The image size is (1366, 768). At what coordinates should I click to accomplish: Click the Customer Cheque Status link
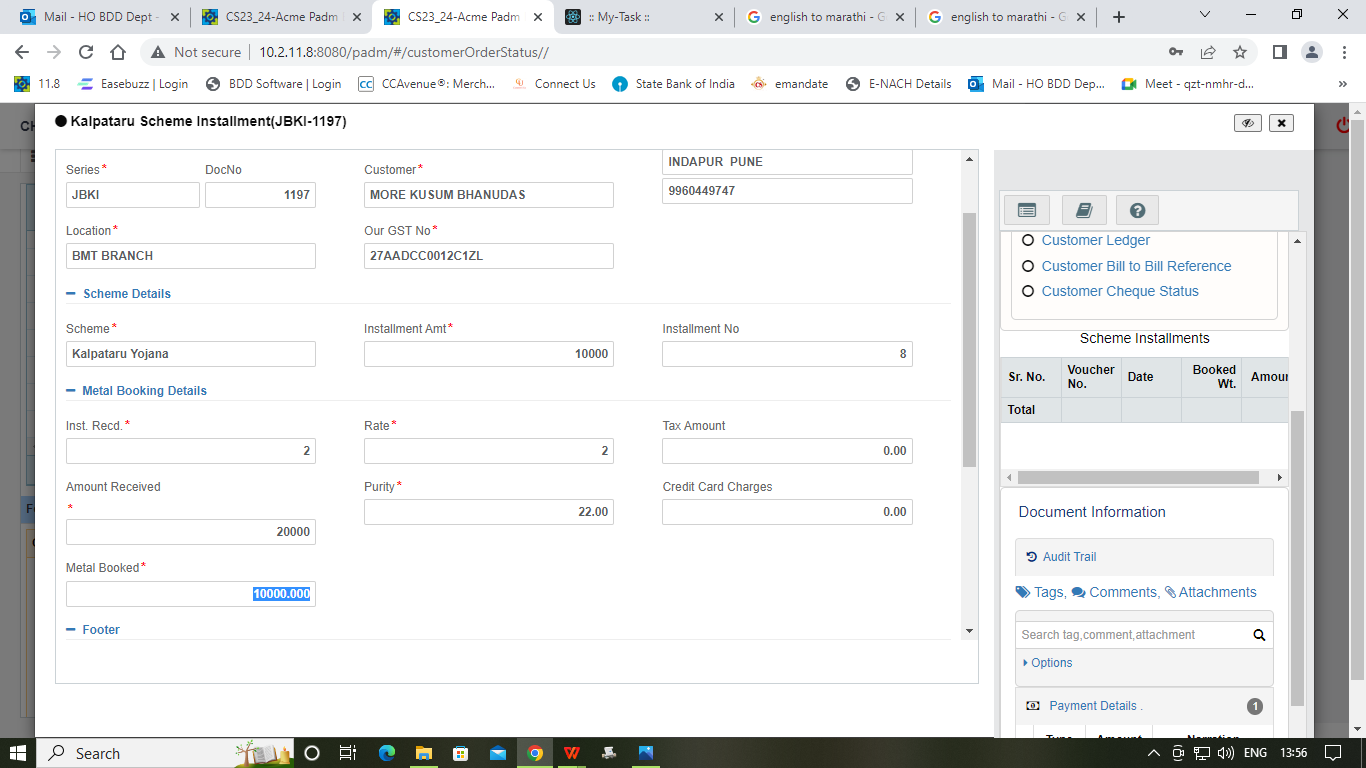point(1120,292)
